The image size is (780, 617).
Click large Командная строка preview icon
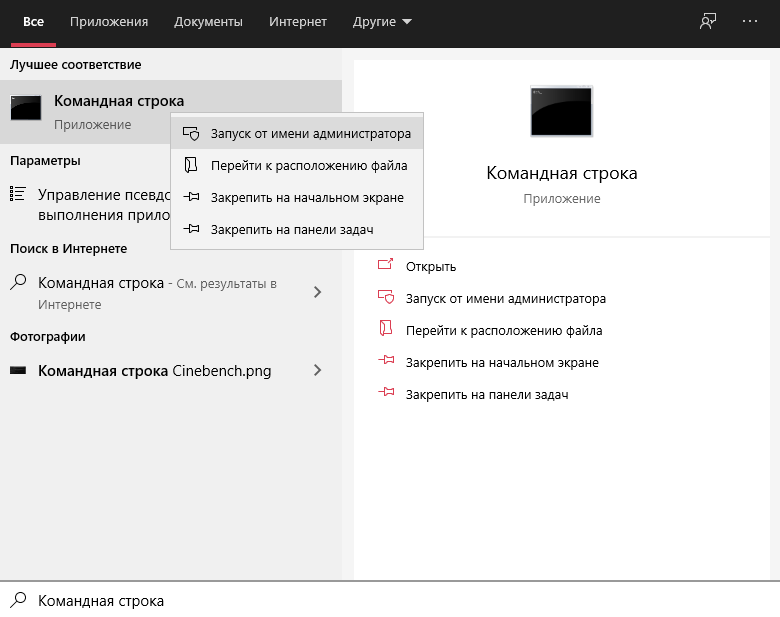tap(562, 111)
